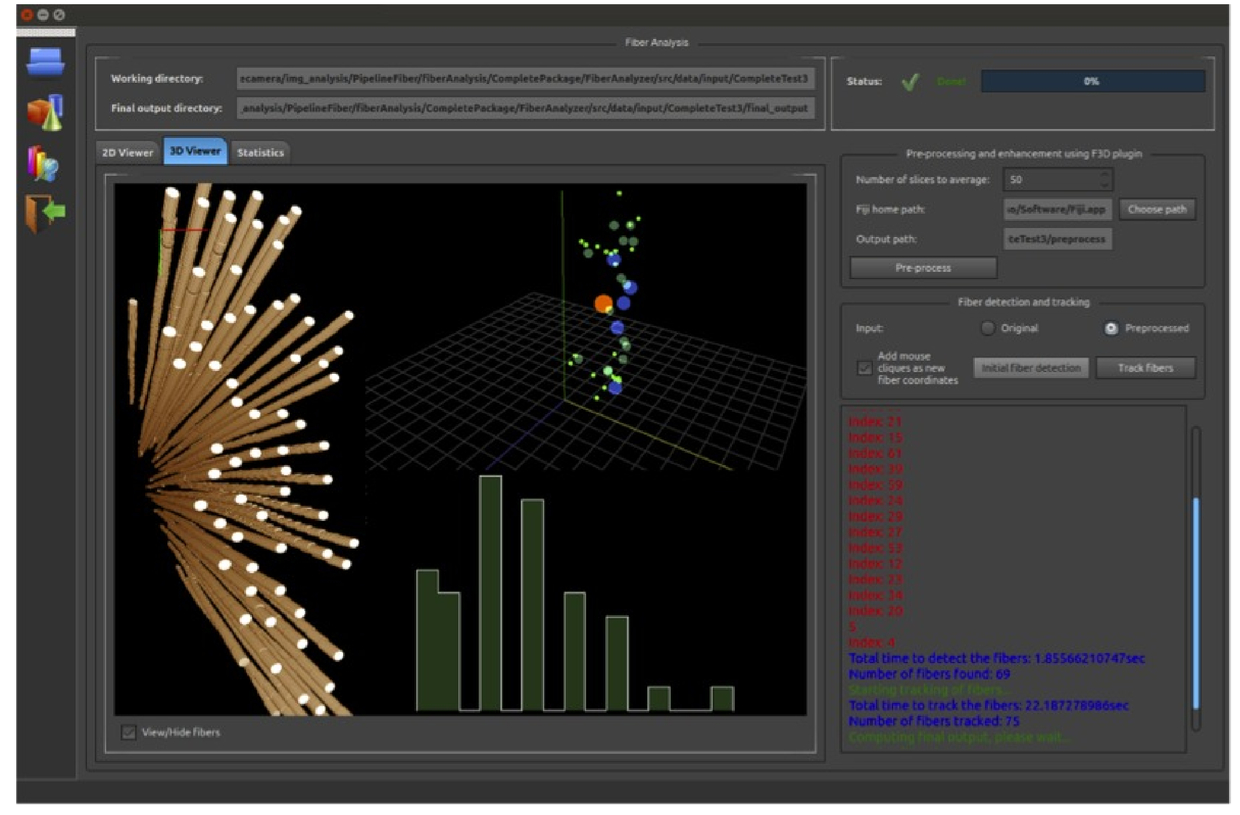
Task: Click the Final output directory field
Action: pyautogui.click(x=525, y=108)
